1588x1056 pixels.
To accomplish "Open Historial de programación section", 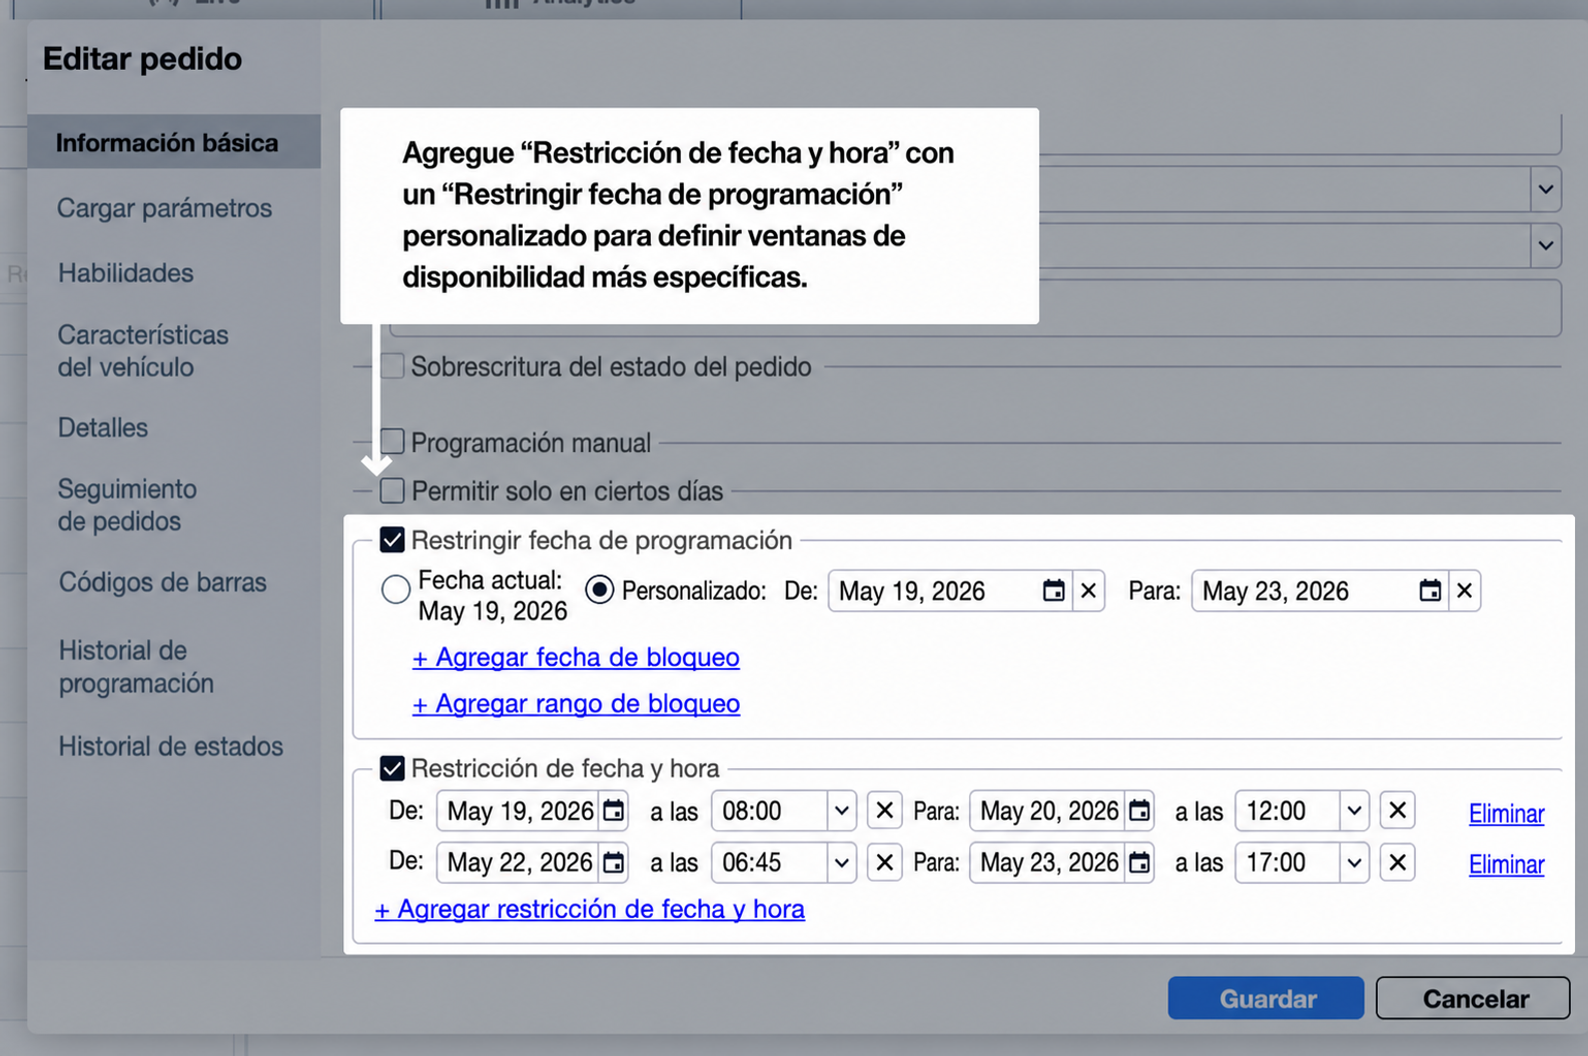I will [x=136, y=666].
